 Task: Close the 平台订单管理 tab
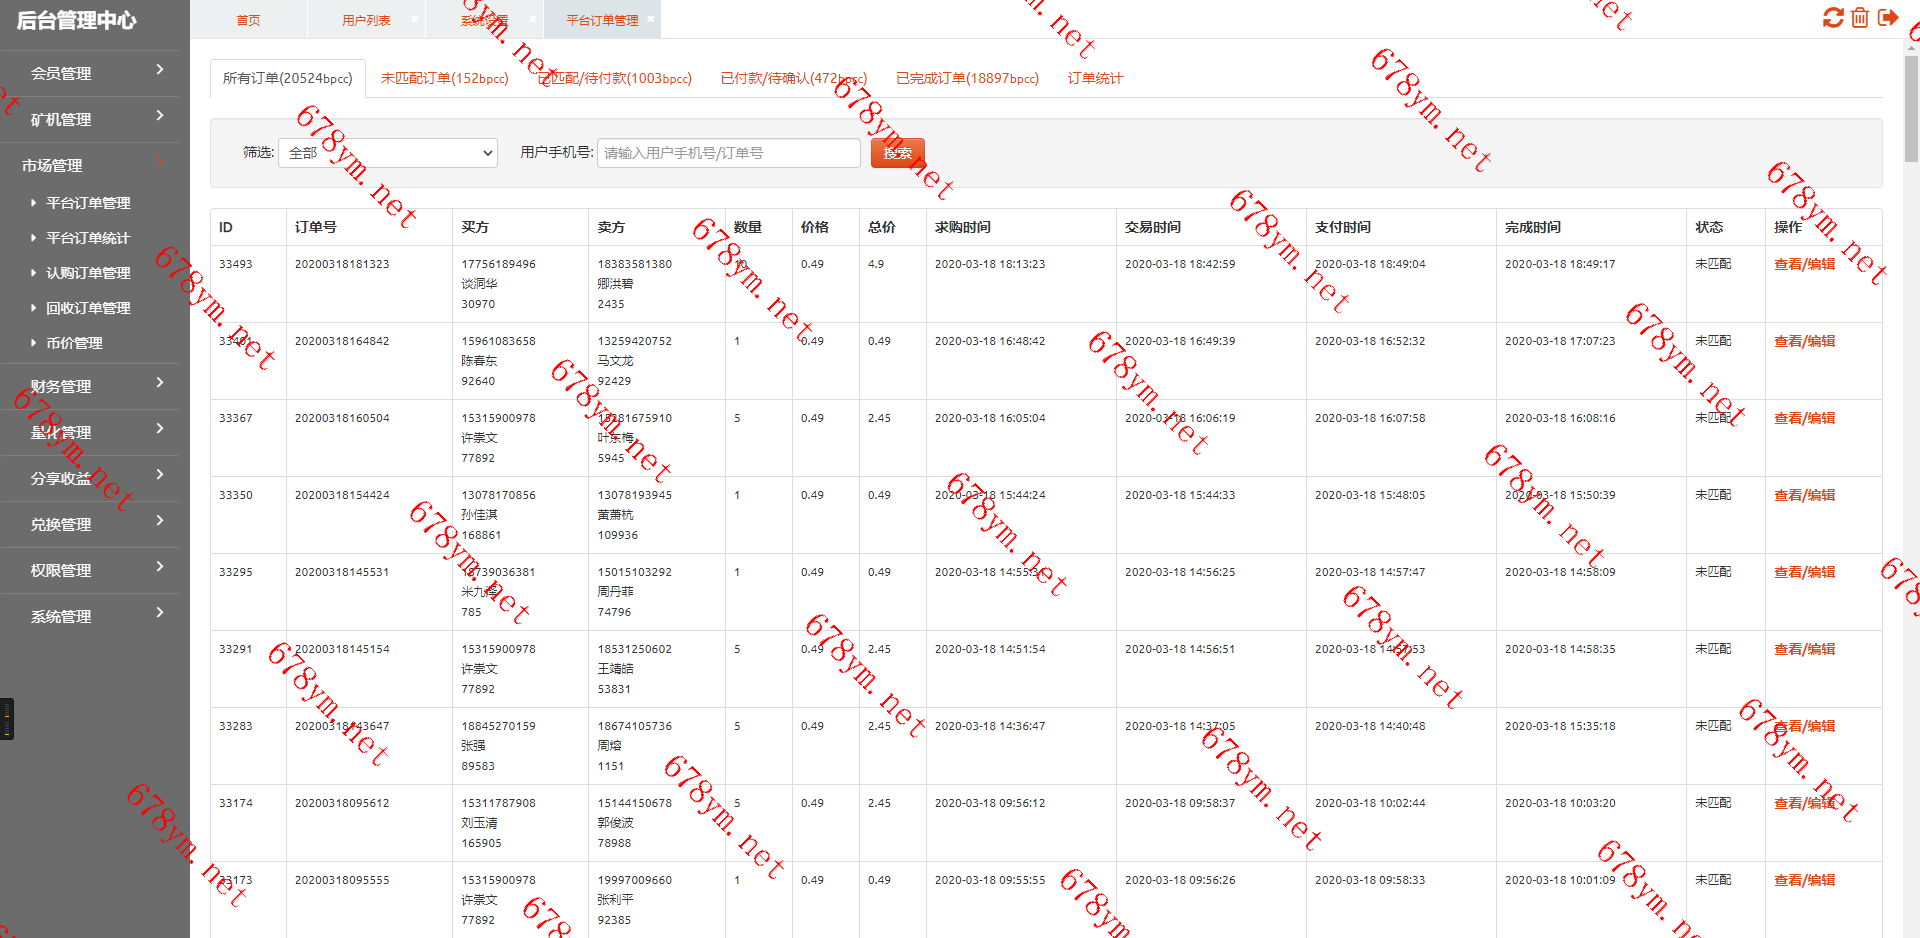[651, 19]
